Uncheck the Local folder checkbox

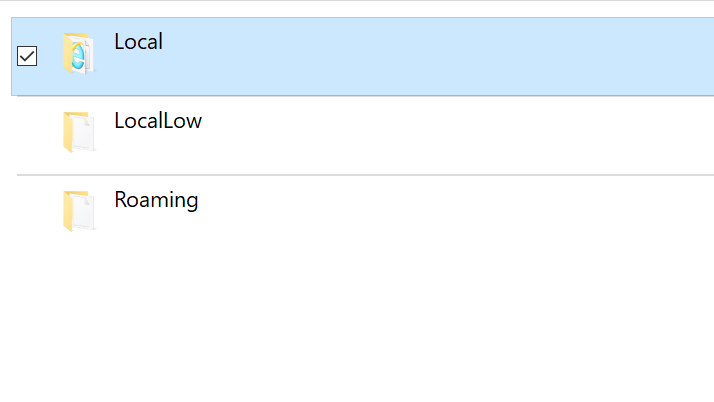[28, 56]
